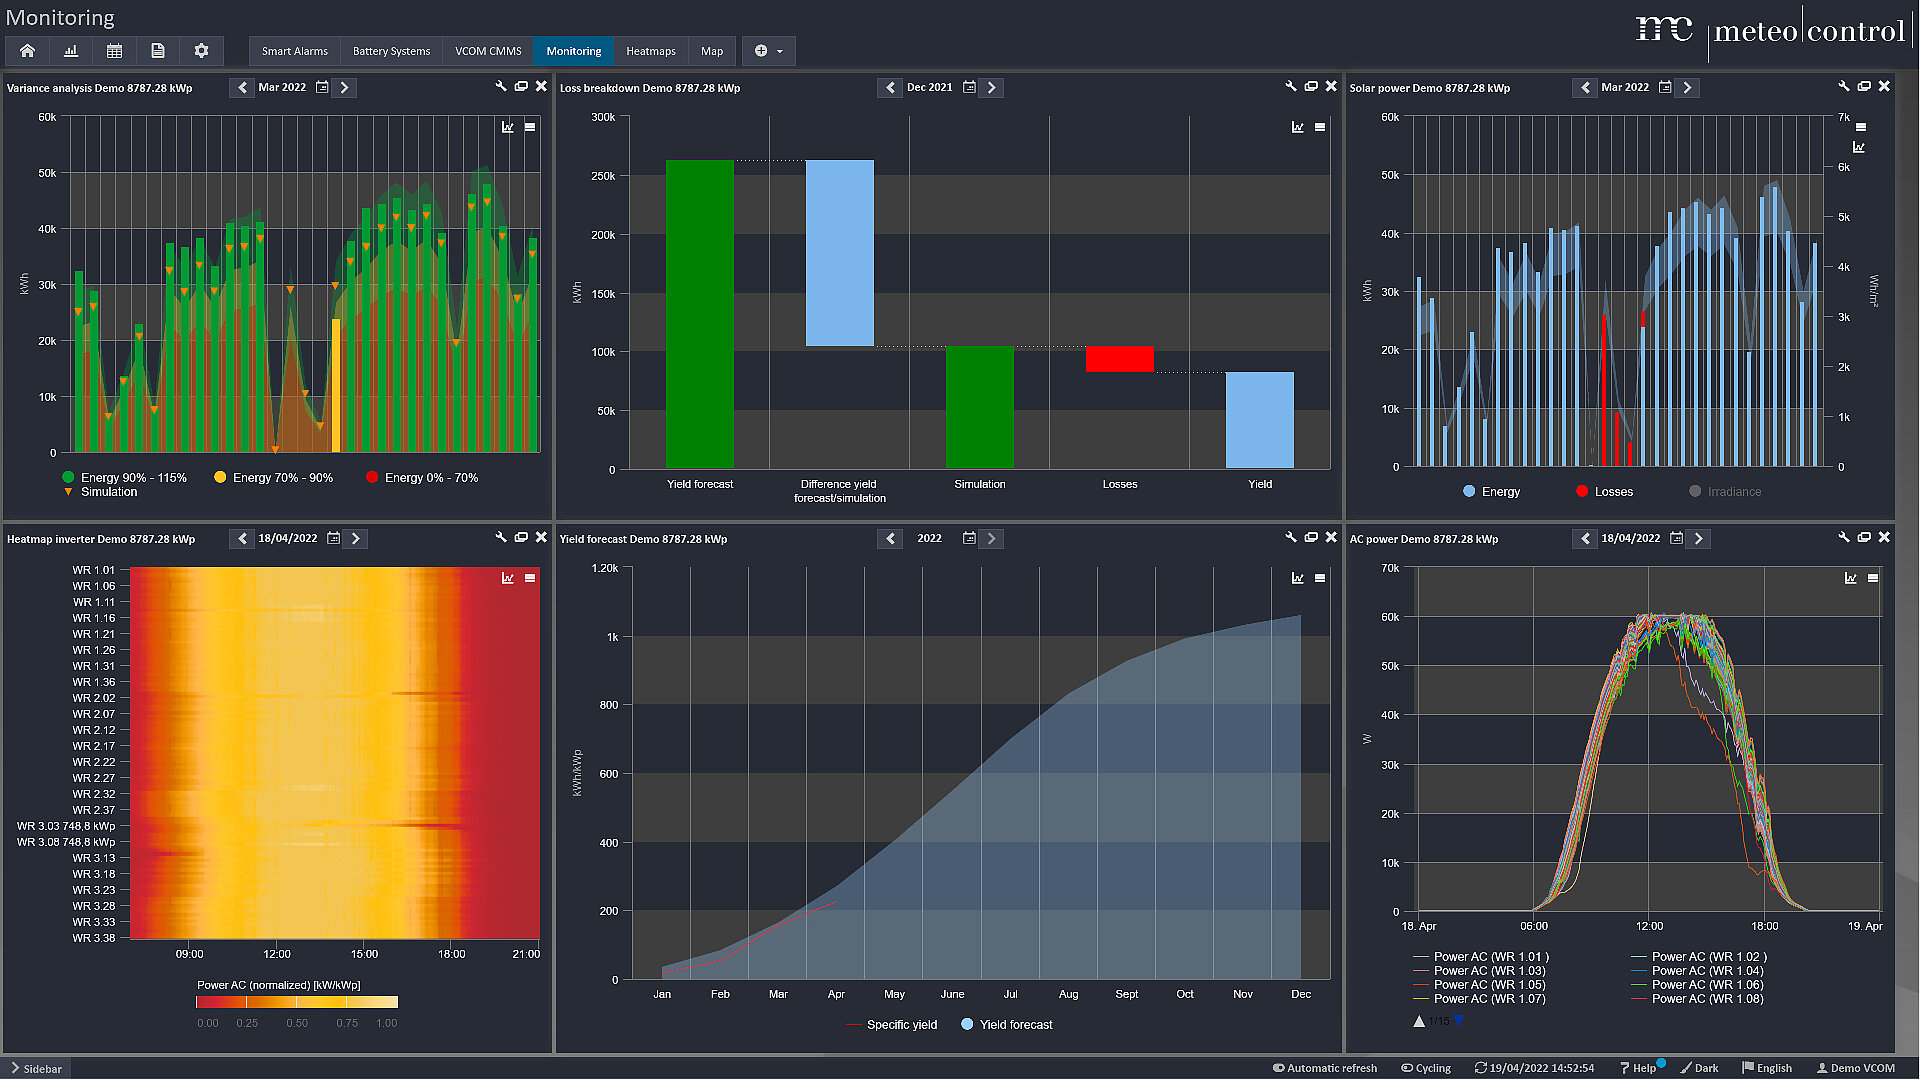Image resolution: width=1920 pixels, height=1080 pixels.
Task: Open the home dashboard icon
Action: point(27,51)
